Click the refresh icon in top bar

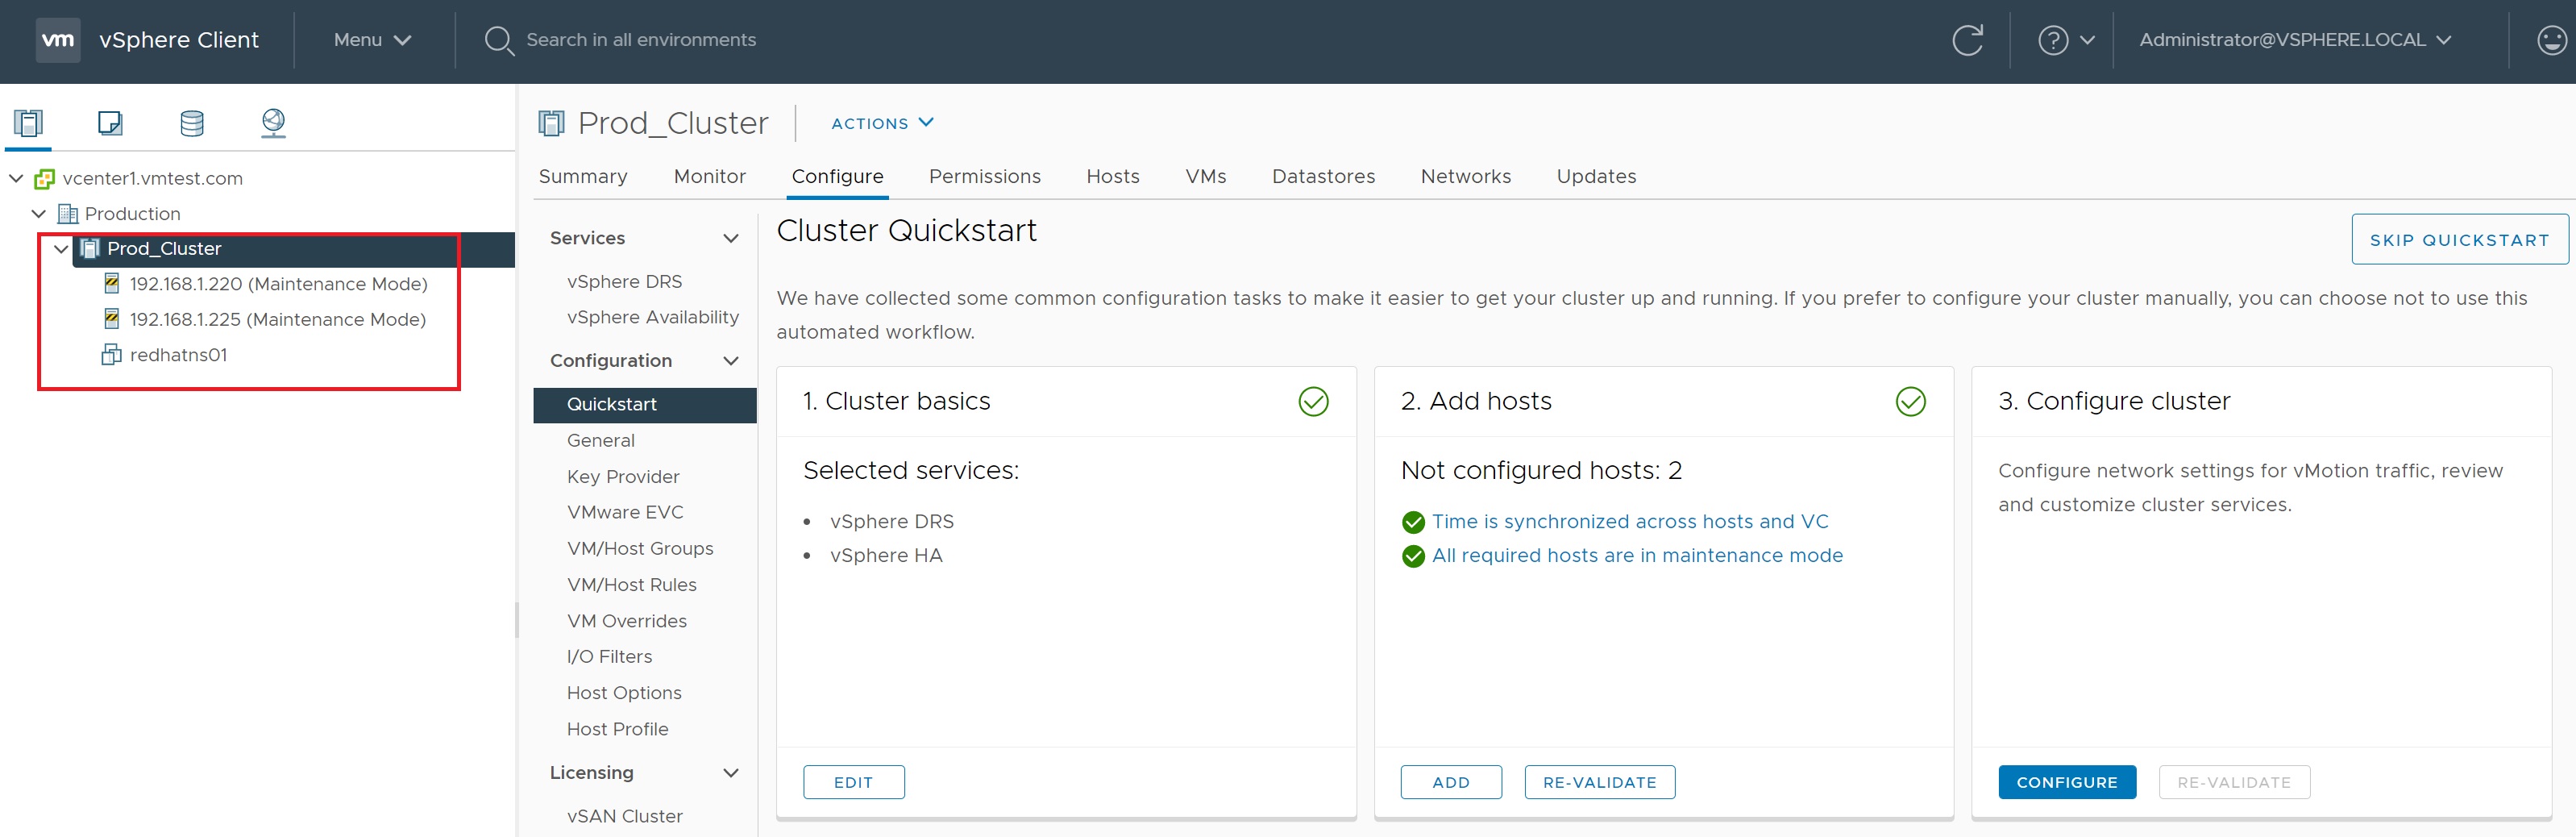pos(1966,40)
